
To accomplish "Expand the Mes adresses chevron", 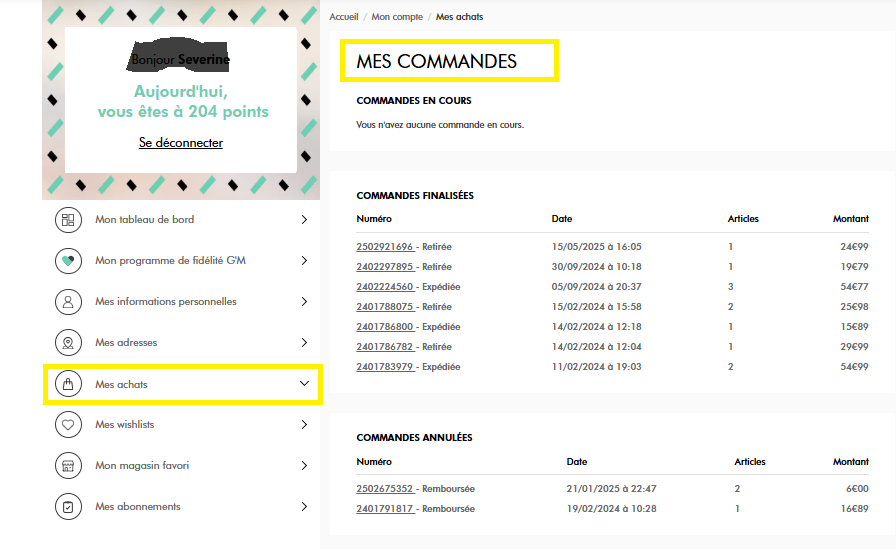I will pyautogui.click(x=304, y=343).
